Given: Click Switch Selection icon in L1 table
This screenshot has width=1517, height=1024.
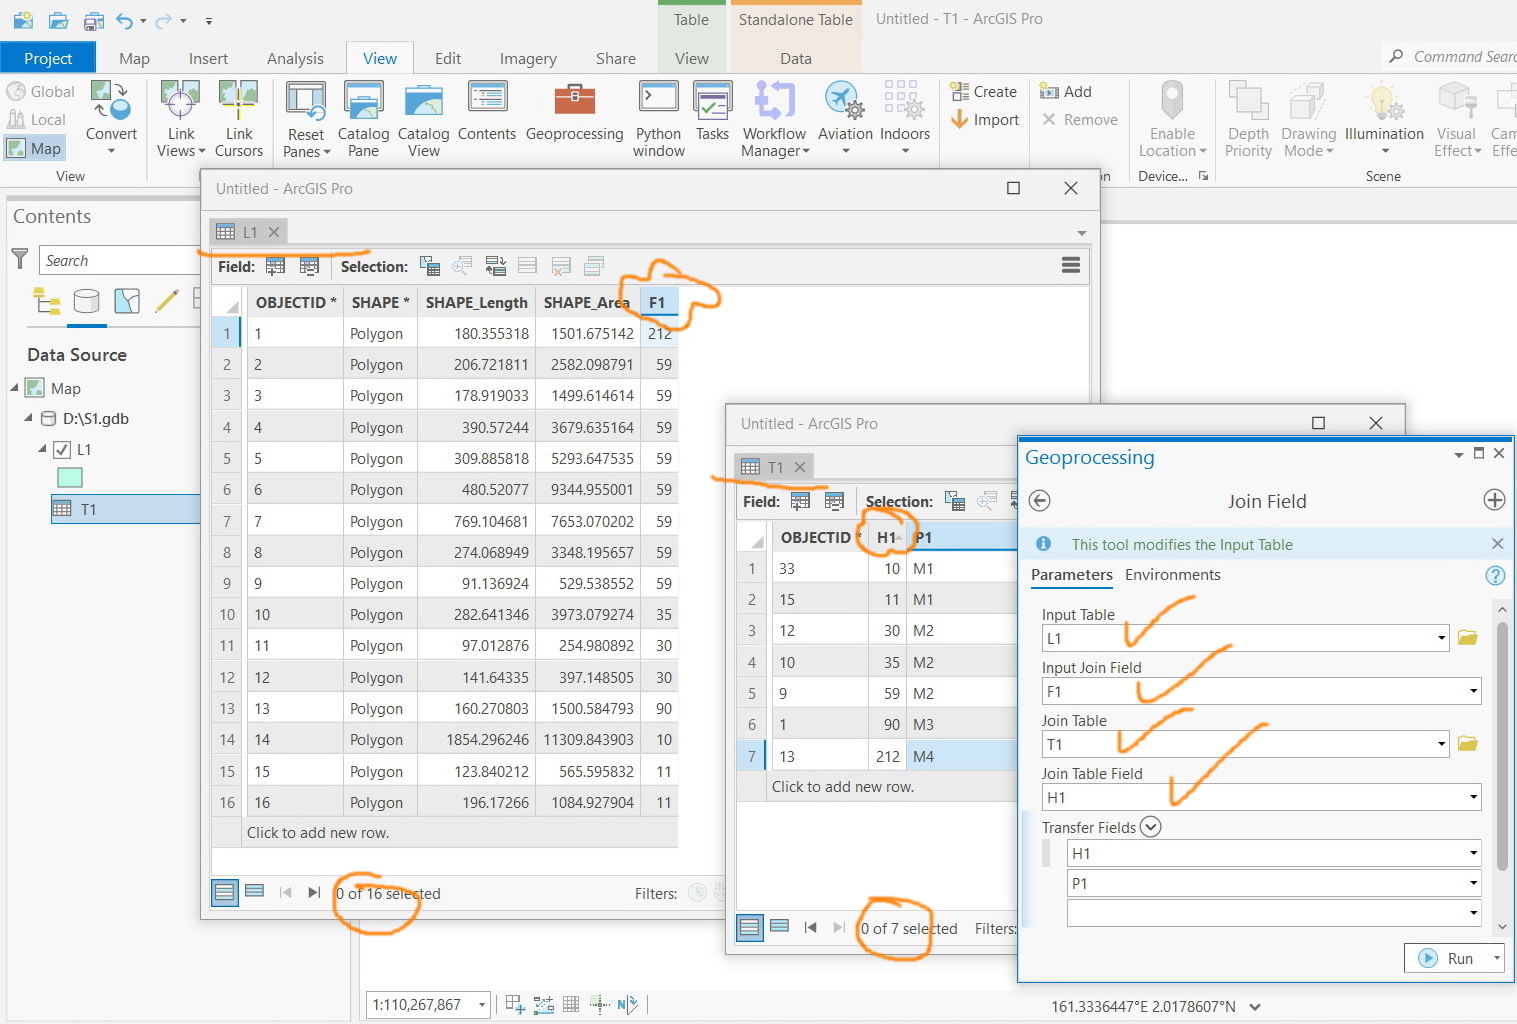Looking at the screenshot, I should [x=495, y=266].
